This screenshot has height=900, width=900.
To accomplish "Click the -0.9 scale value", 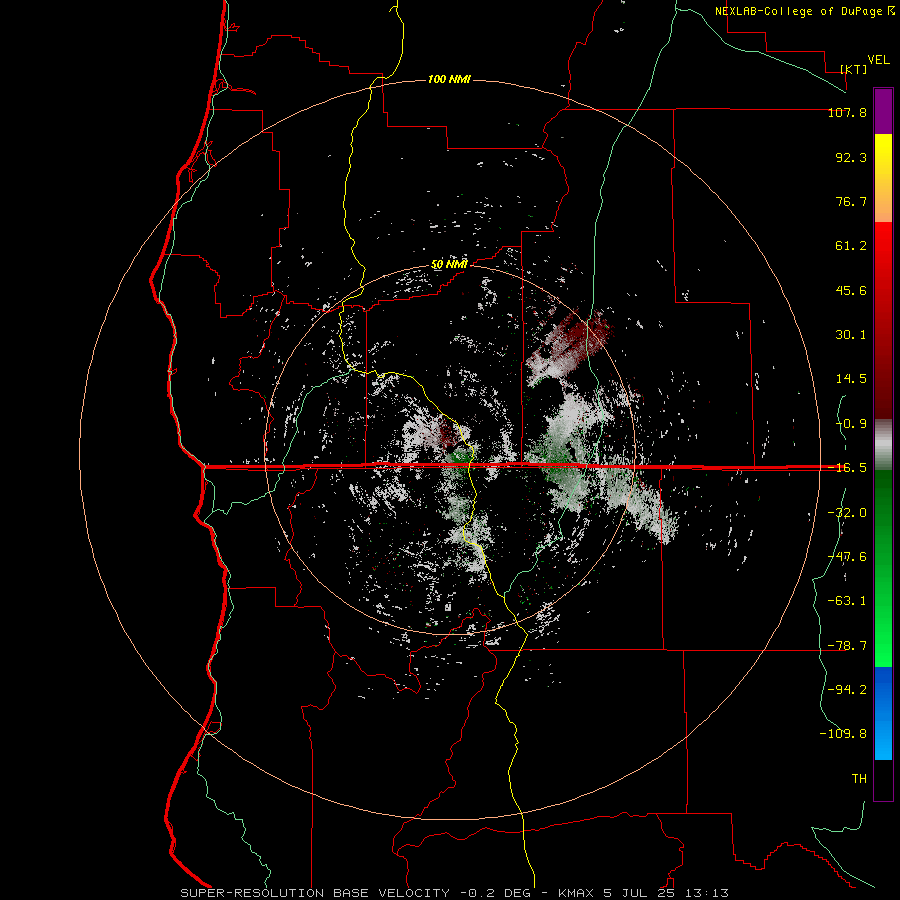I will point(851,424).
